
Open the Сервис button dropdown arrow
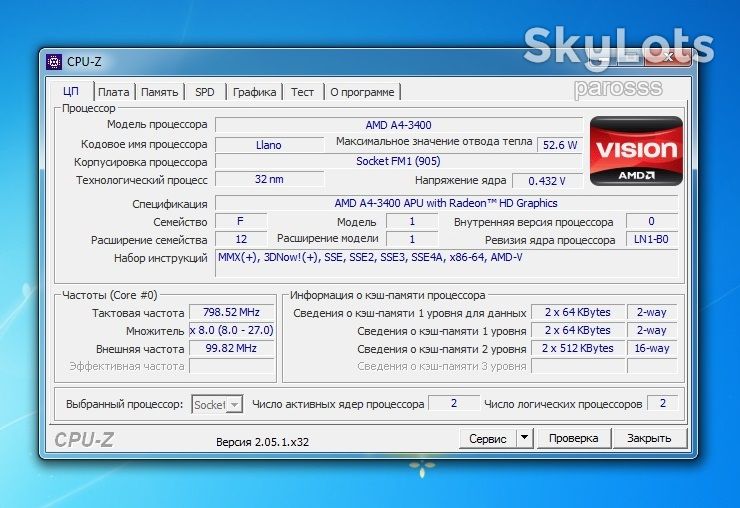tap(524, 438)
